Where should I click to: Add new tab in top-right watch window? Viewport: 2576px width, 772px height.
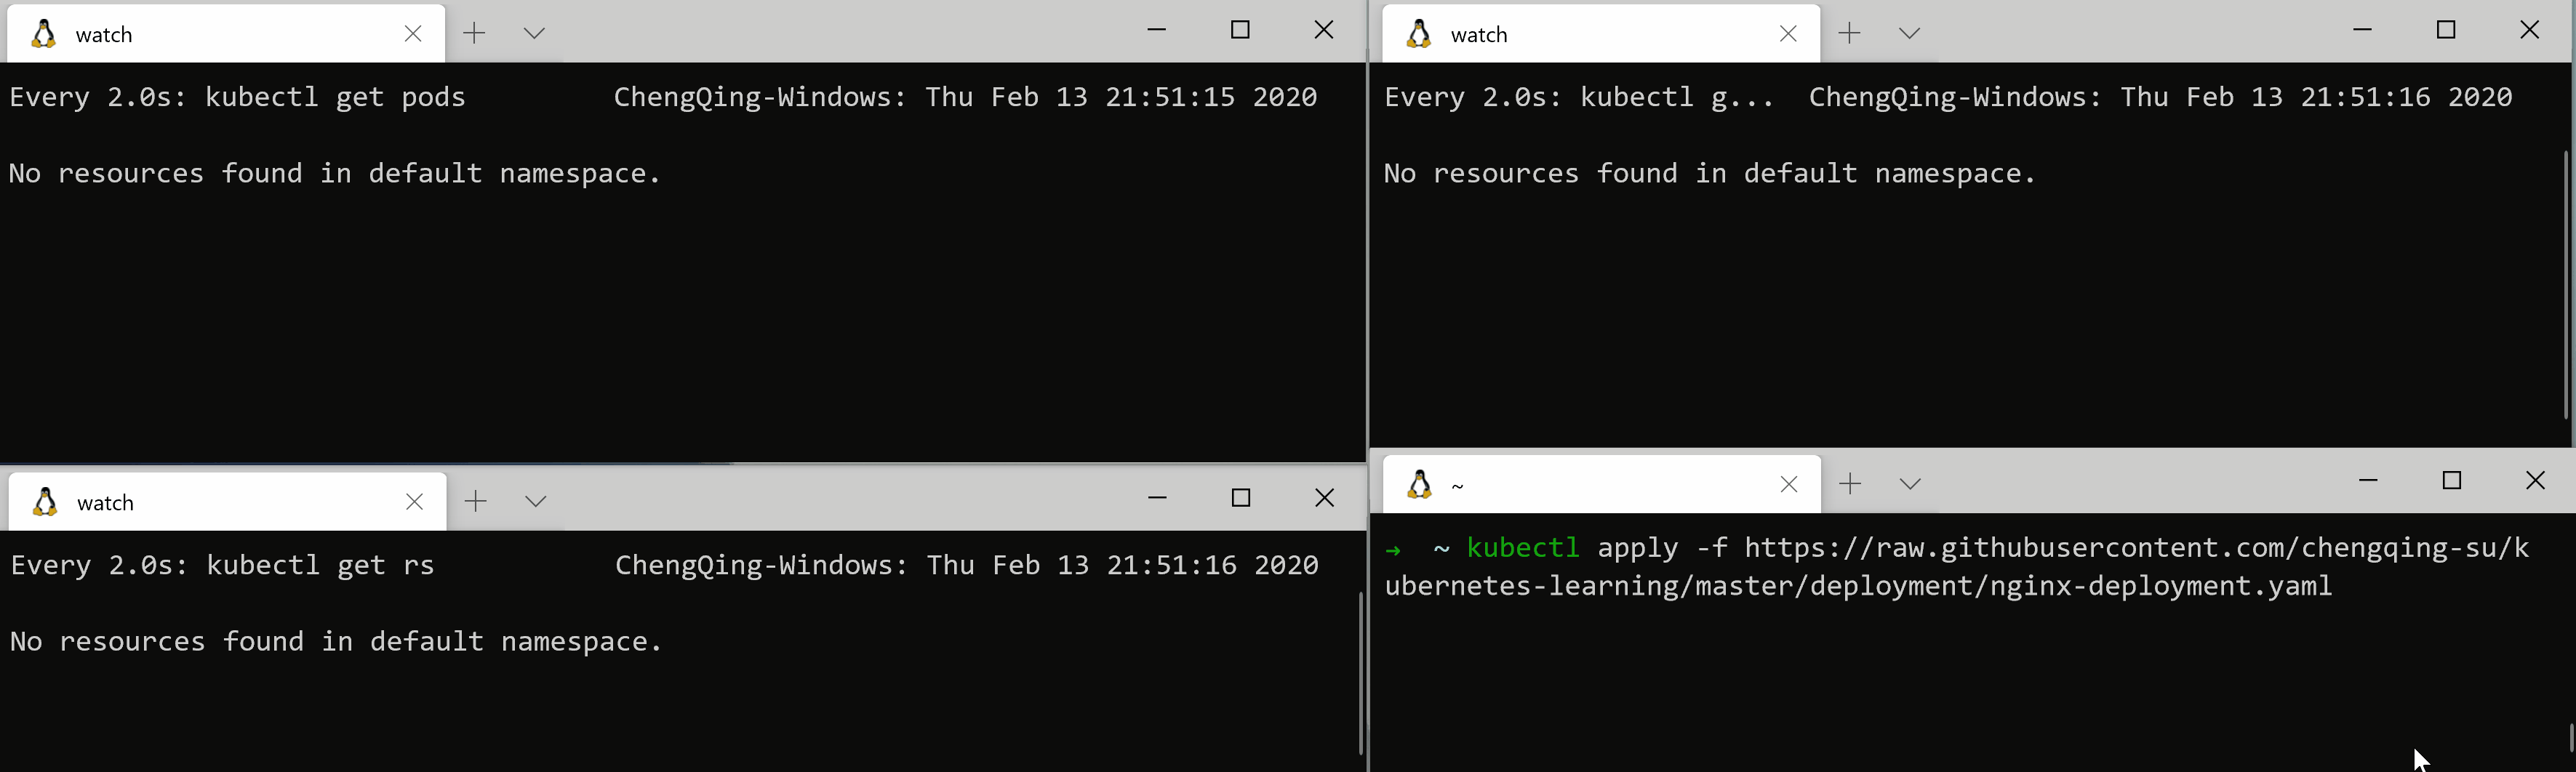pyautogui.click(x=1849, y=33)
